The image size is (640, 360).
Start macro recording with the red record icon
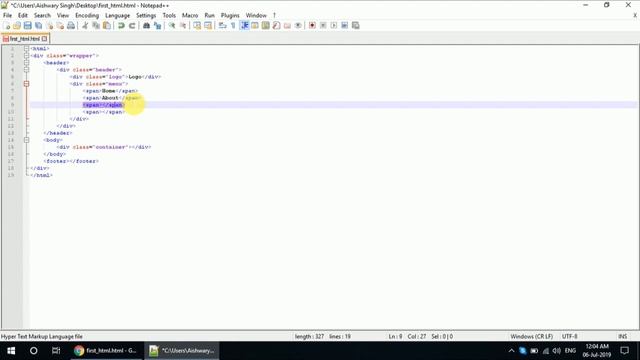click(312, 26)
